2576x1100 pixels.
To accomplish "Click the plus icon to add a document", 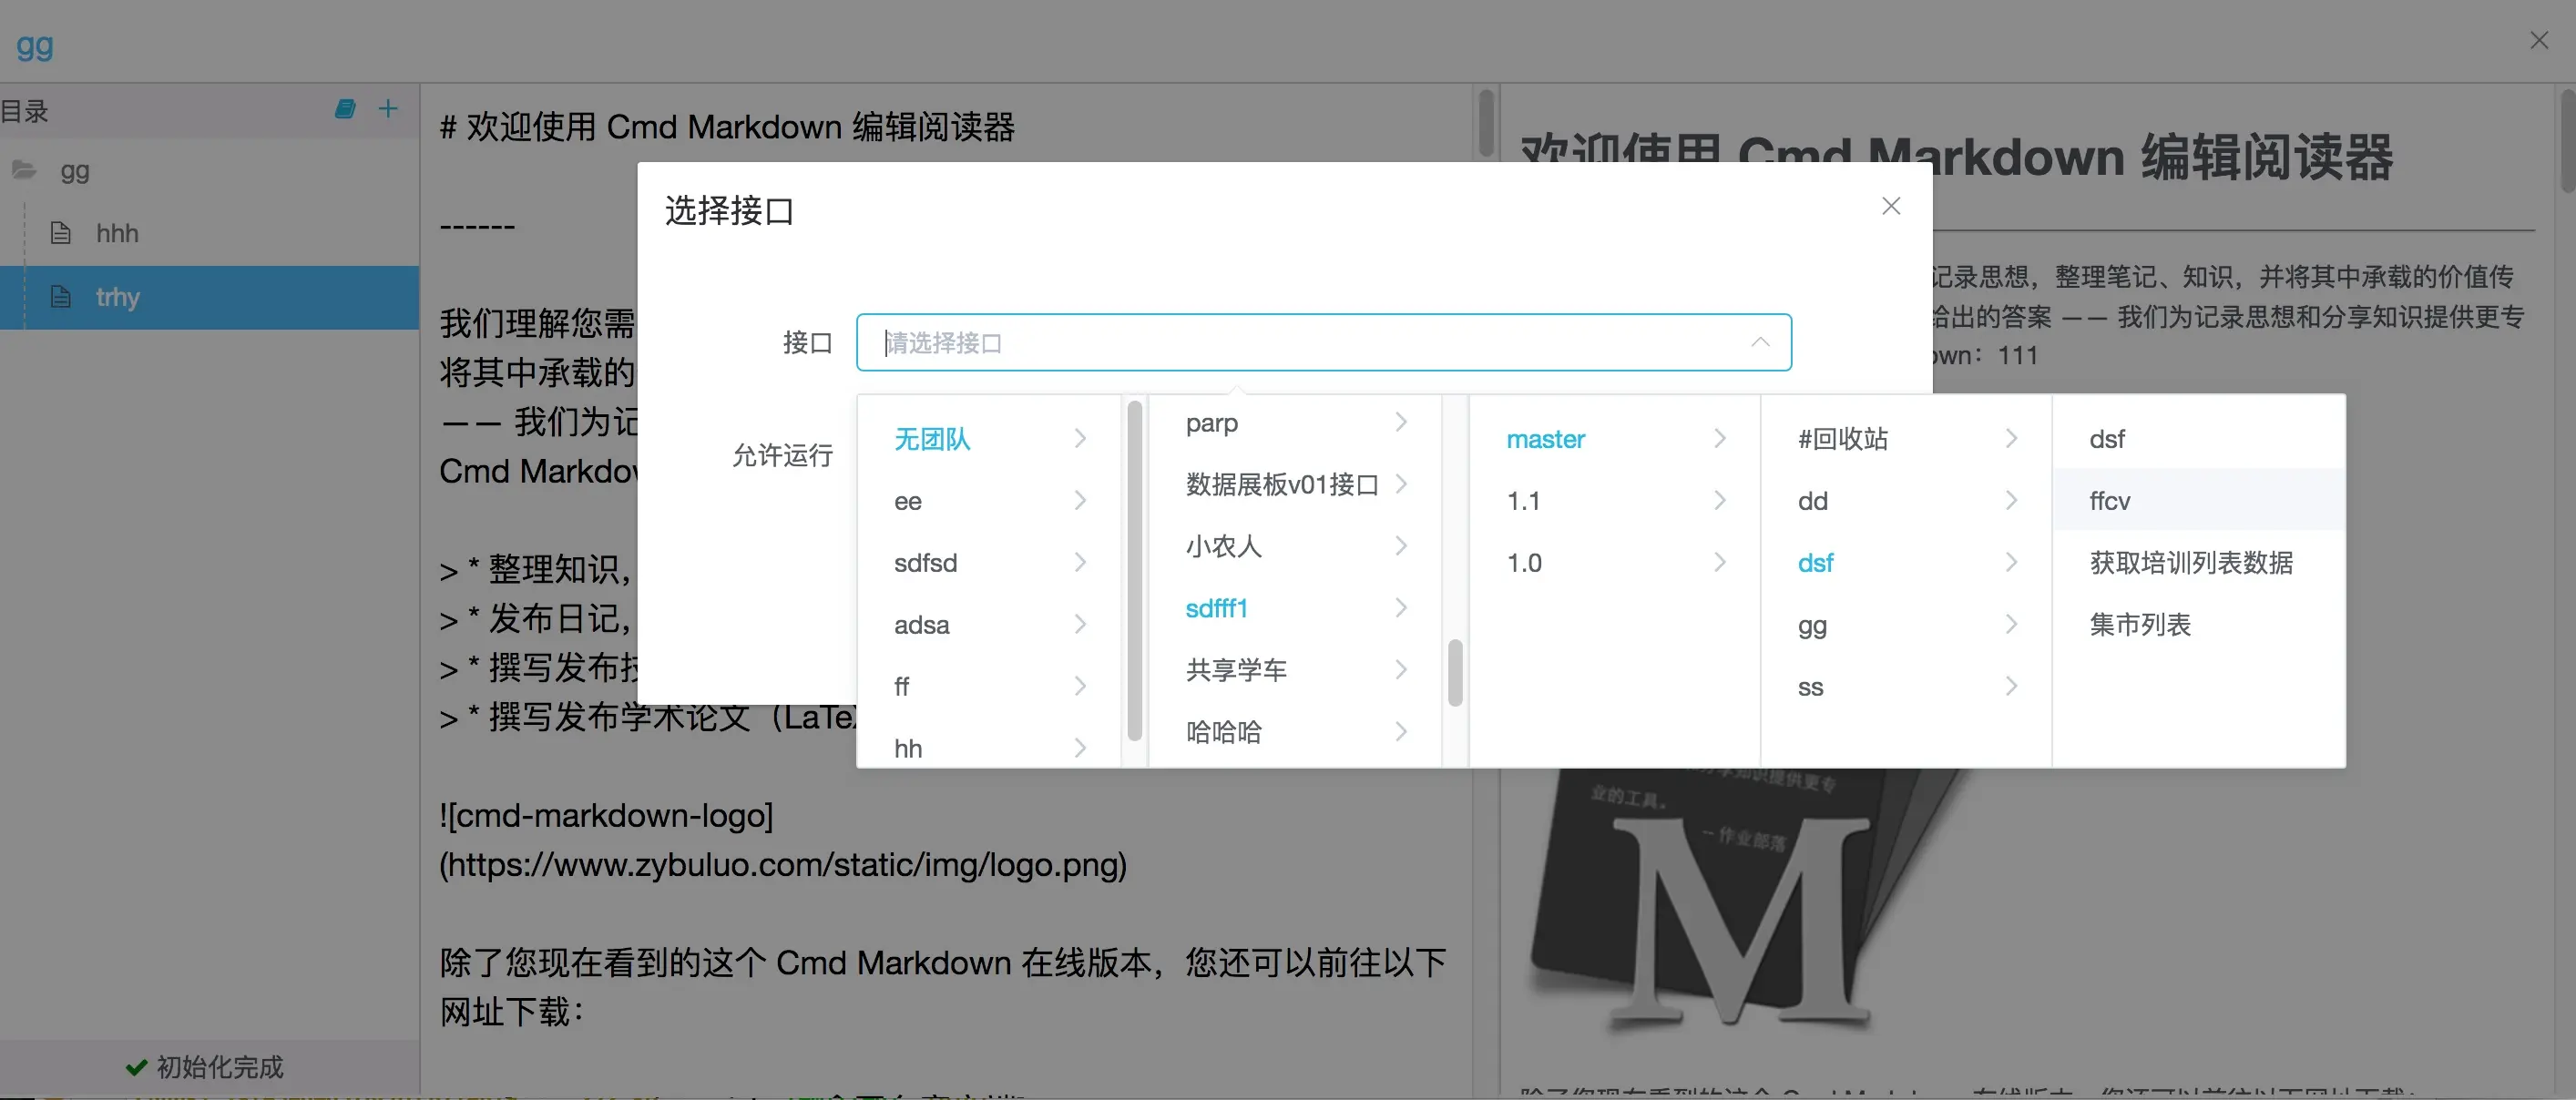I will [x=388, y=109].
